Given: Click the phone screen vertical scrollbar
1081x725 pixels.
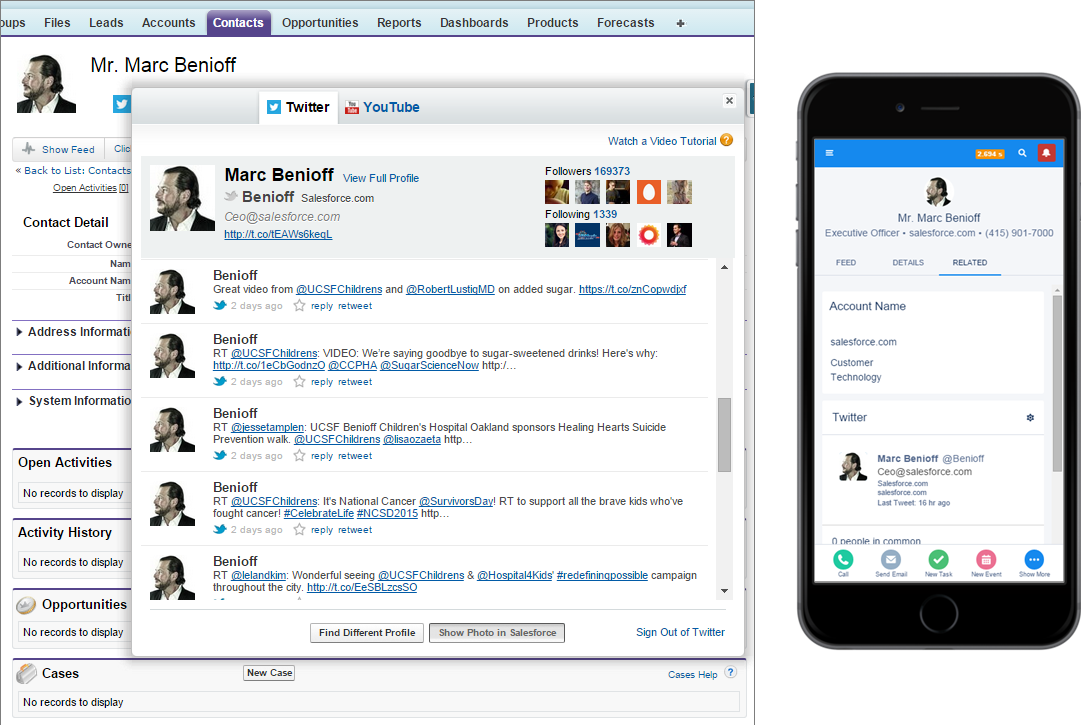Looking at the screenshot, I should click(x=1057, y=383).
